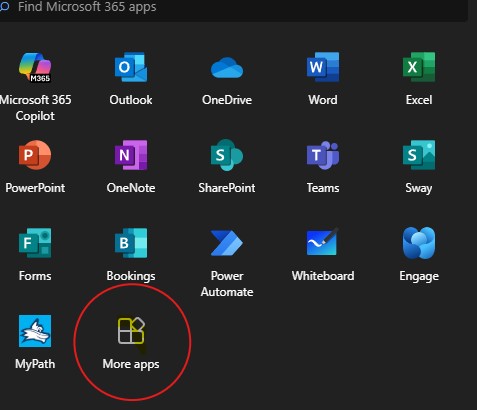Launch the MyPath app icon
Image resolution: width=477 pixels, height=410 pixels.
coord(35,331)
